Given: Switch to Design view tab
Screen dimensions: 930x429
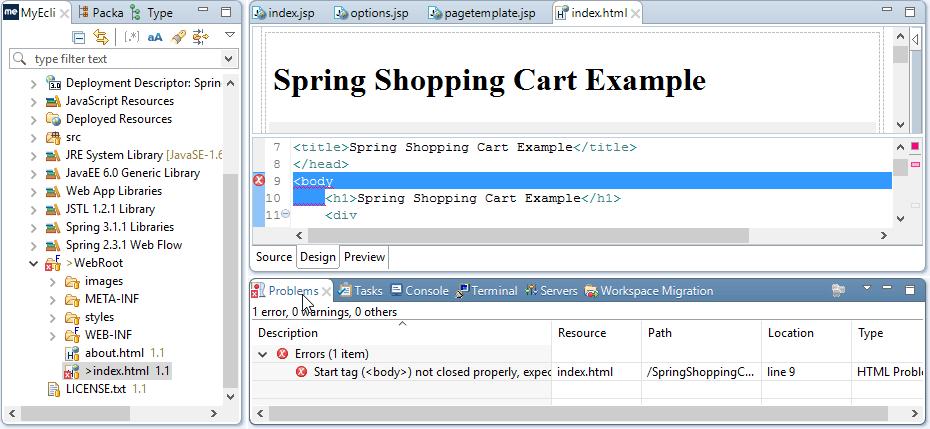Looking at the screenshot, I should point(318,257).
